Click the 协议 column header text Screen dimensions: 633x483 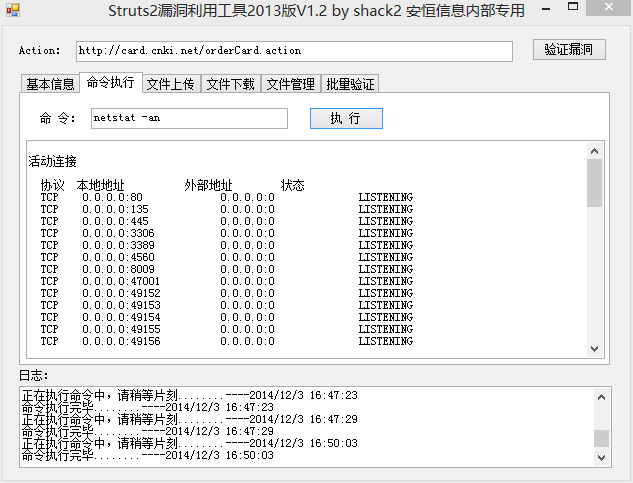click(x=52, y=185)
